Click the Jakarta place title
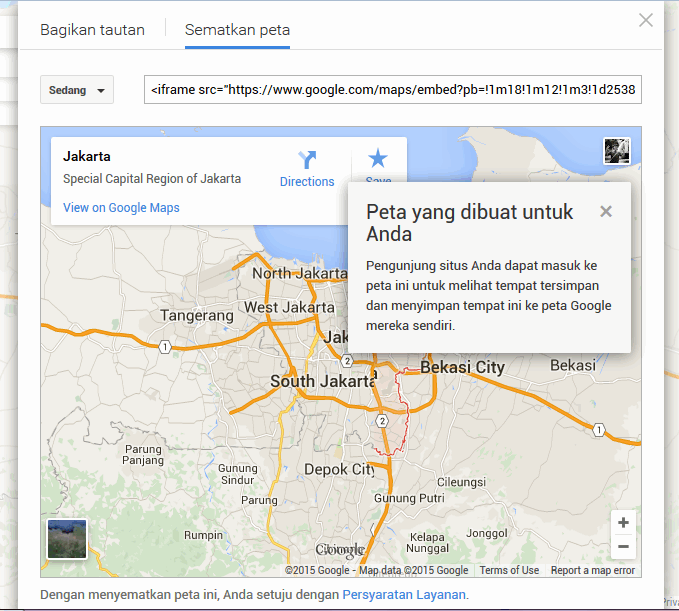This screenshot has width=679, height=611. [x=87, y=156]
